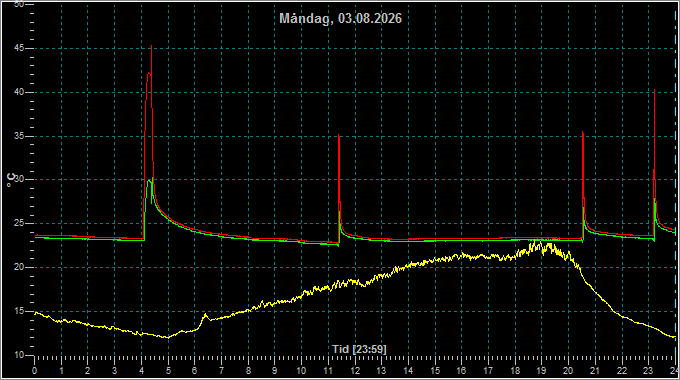Click hour 16 on the time axis

[461, 371]
